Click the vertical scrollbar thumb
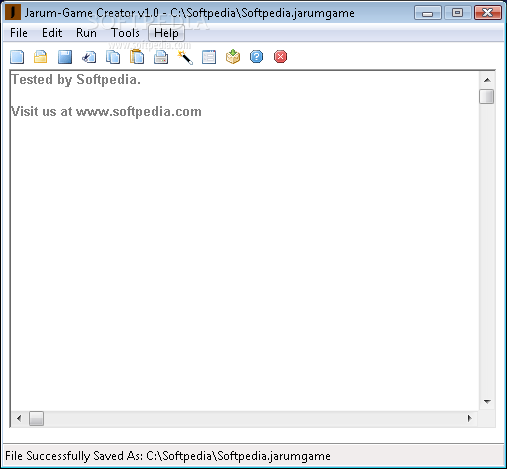 487,97
